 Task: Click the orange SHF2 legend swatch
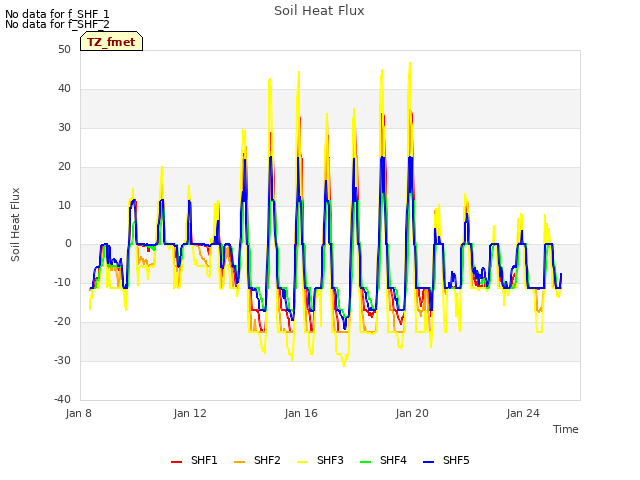[240, 462]
